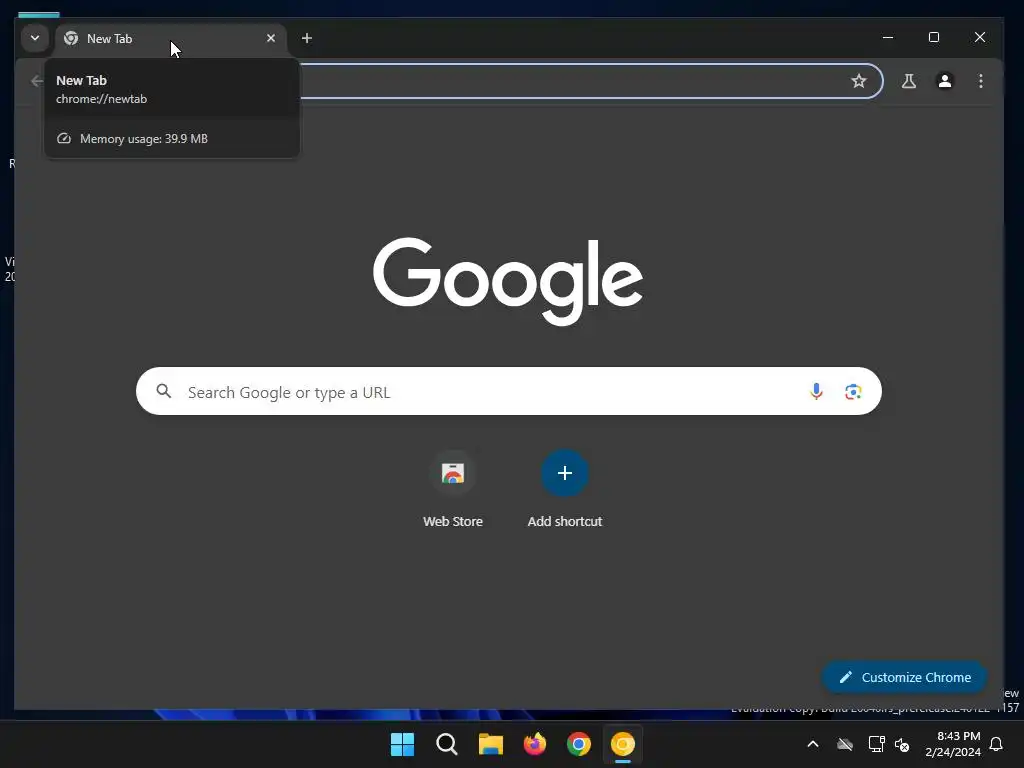
Task: Open a new tab with plus button
Action: click(307, 38)
